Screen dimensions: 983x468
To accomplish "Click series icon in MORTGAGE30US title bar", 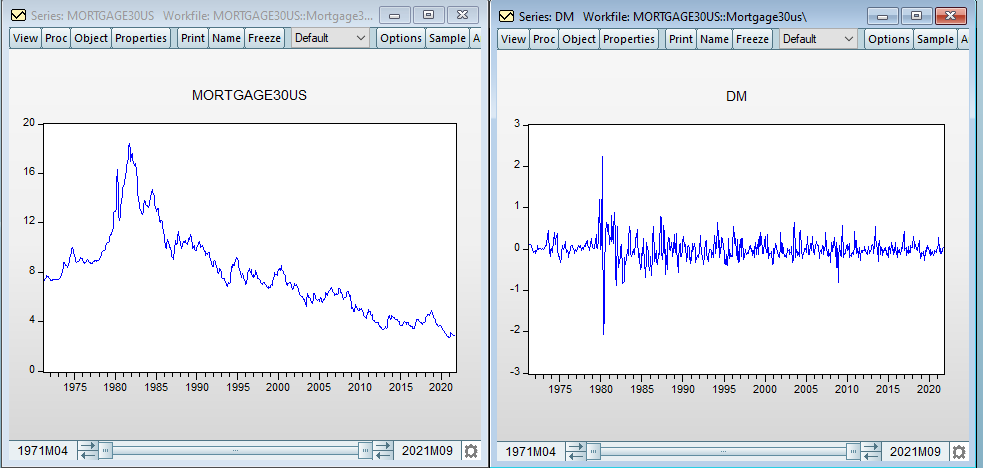I will (19, 14).
